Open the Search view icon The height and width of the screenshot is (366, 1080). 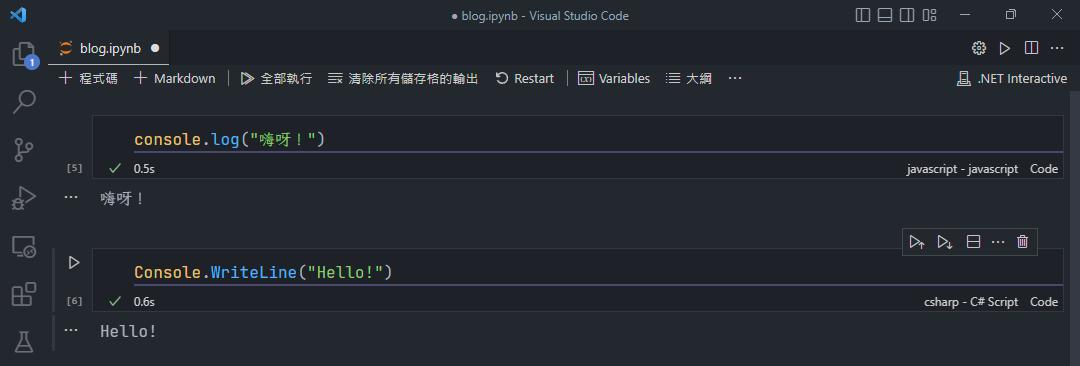click(x=24, y=101)
